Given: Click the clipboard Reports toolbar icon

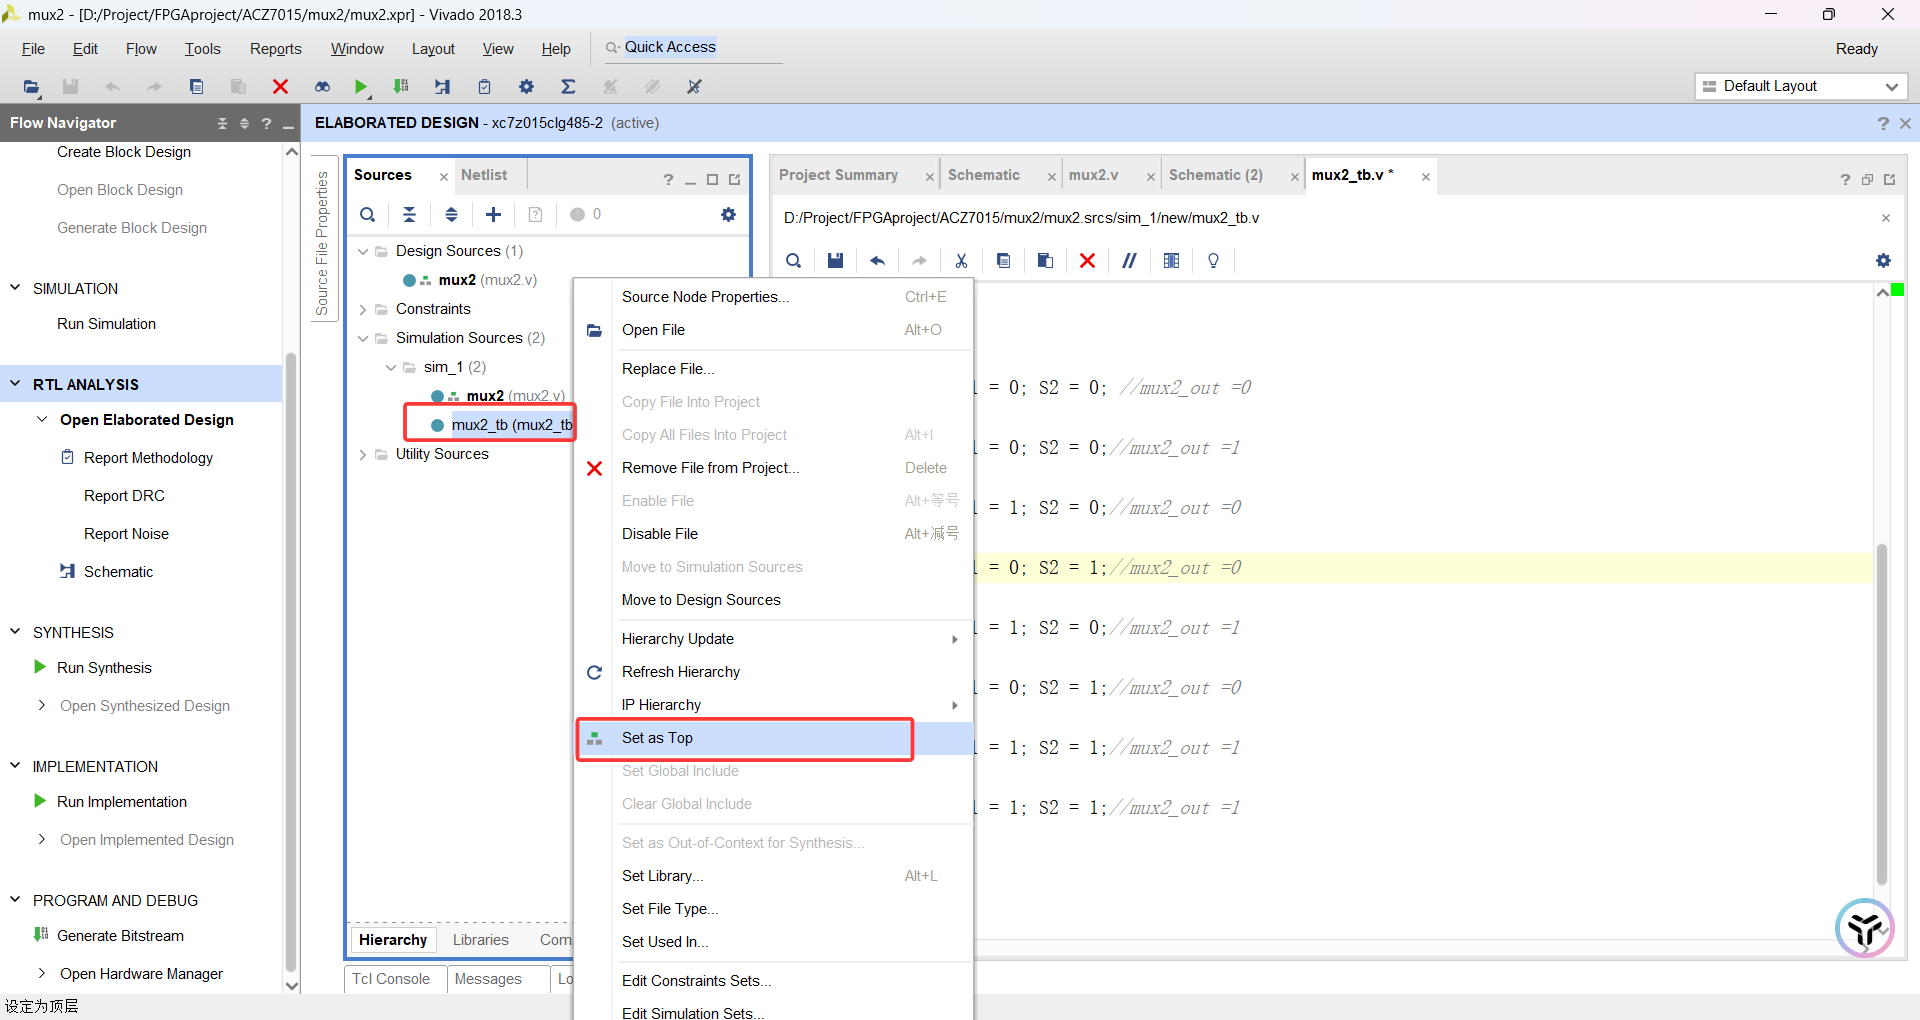Looking at the screenshot, I should point(484,87).
